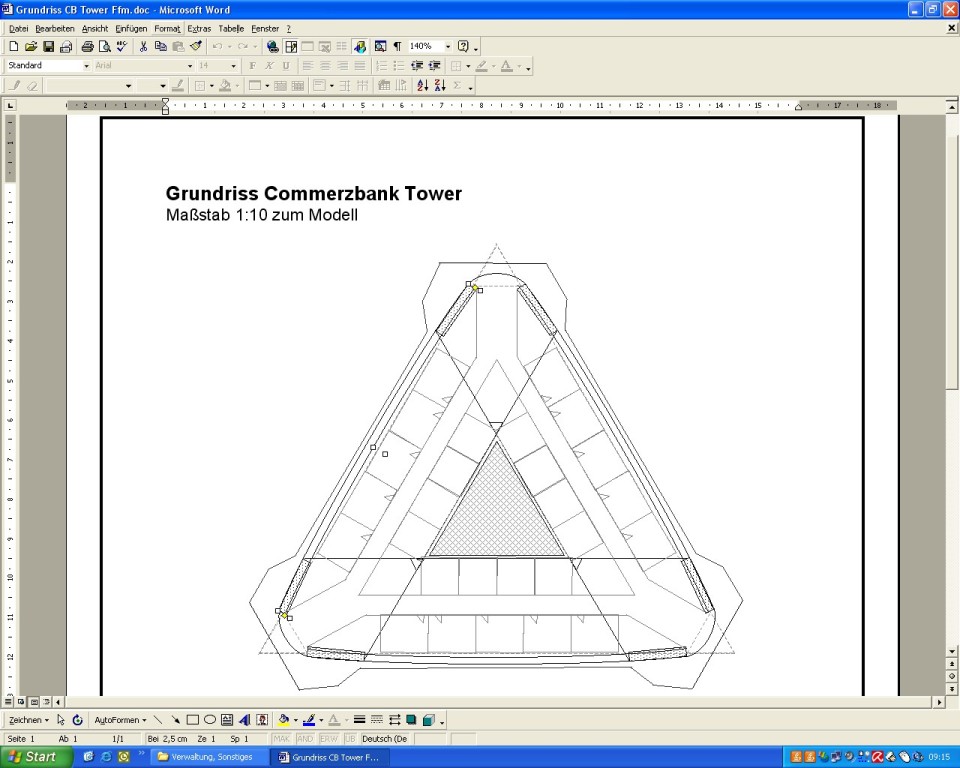Image resolution: width=960 pixels, height=768 pixels.
Task: Open the dash style options
Action: (x=377, y=720)
